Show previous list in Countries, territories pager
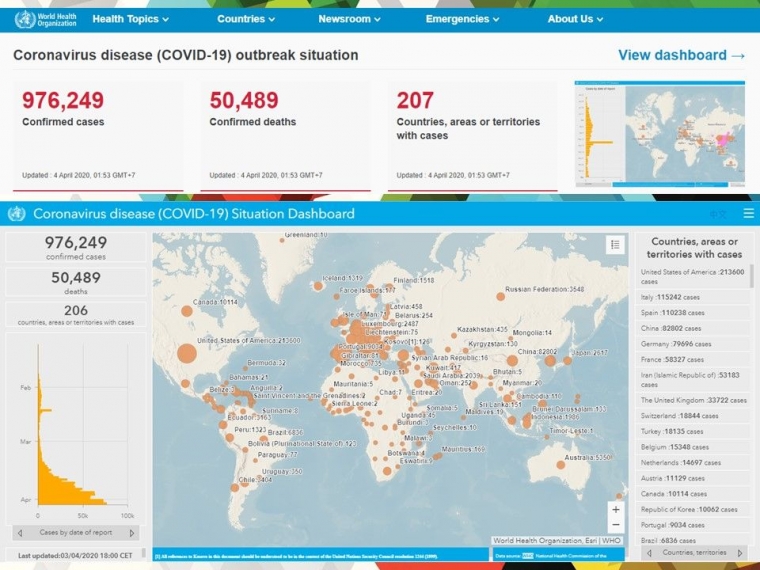The height and width of the screenshot is (570, 760). (x=649, y=553)
